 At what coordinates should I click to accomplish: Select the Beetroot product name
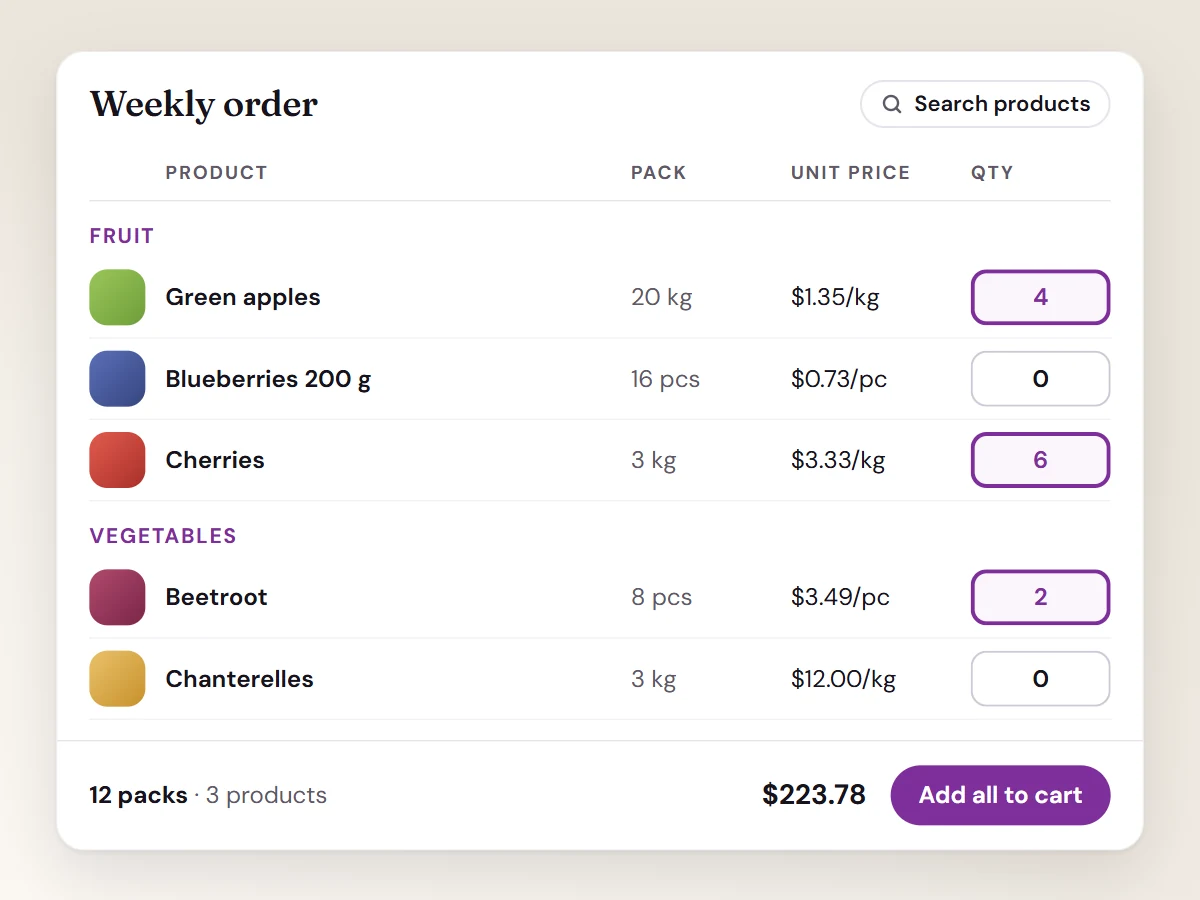point(217,597)
